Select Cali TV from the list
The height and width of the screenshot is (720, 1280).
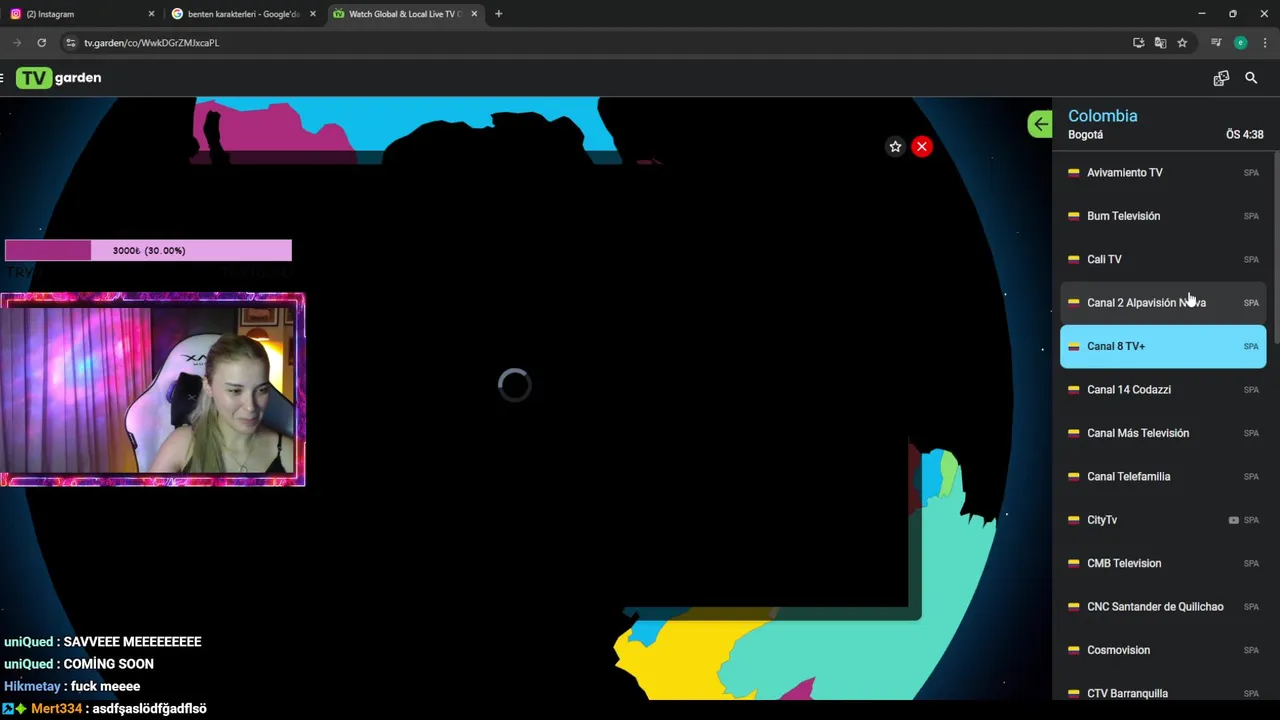1163,259
